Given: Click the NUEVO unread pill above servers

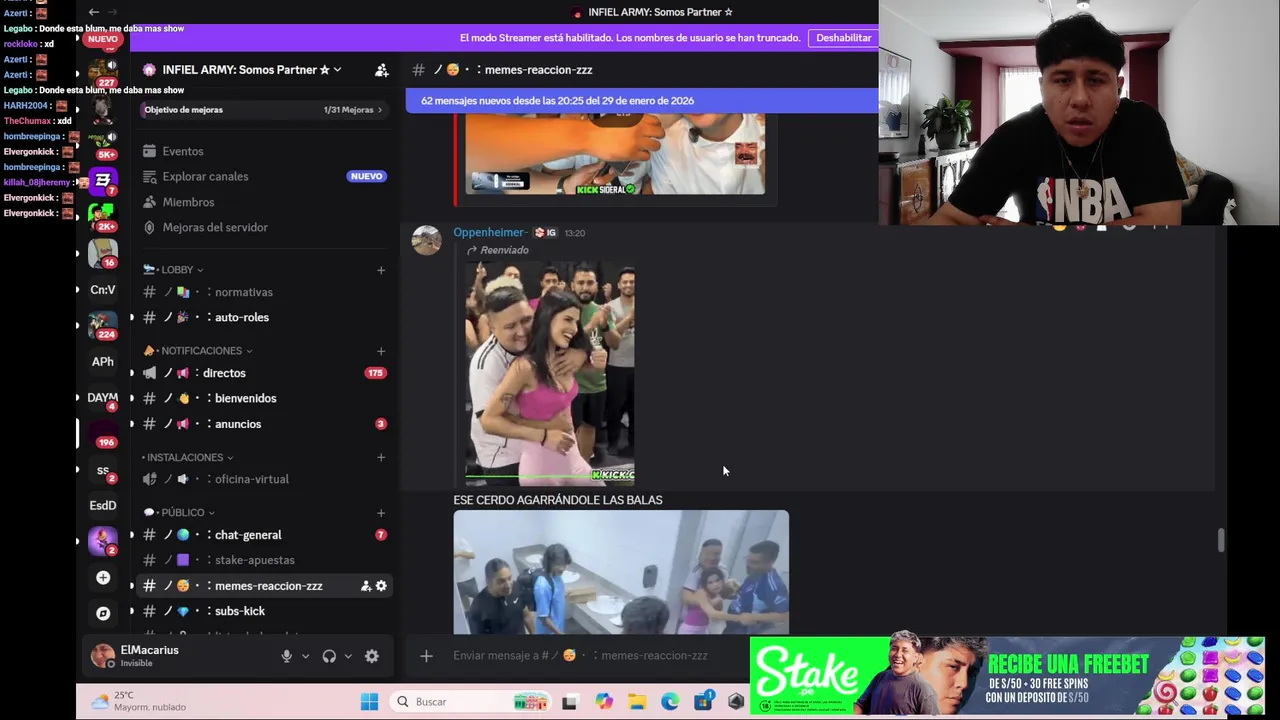Looking at the screenshot, I should 103,39.
